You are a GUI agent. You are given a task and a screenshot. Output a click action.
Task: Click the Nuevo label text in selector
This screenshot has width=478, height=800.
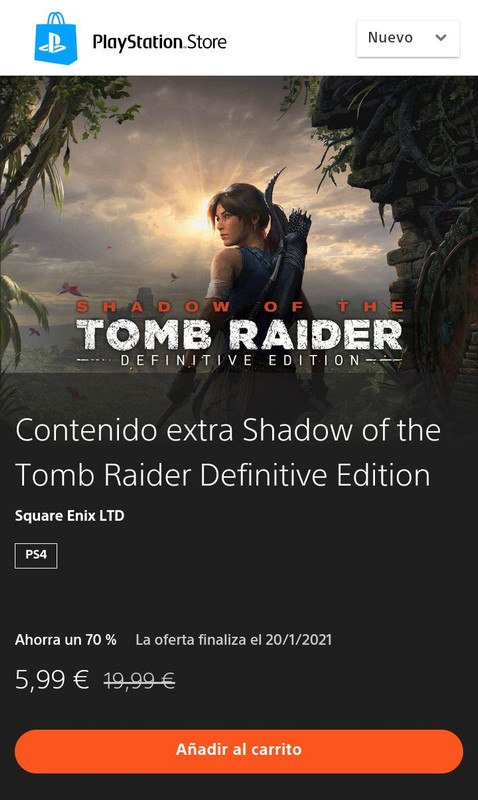(390, 38)
